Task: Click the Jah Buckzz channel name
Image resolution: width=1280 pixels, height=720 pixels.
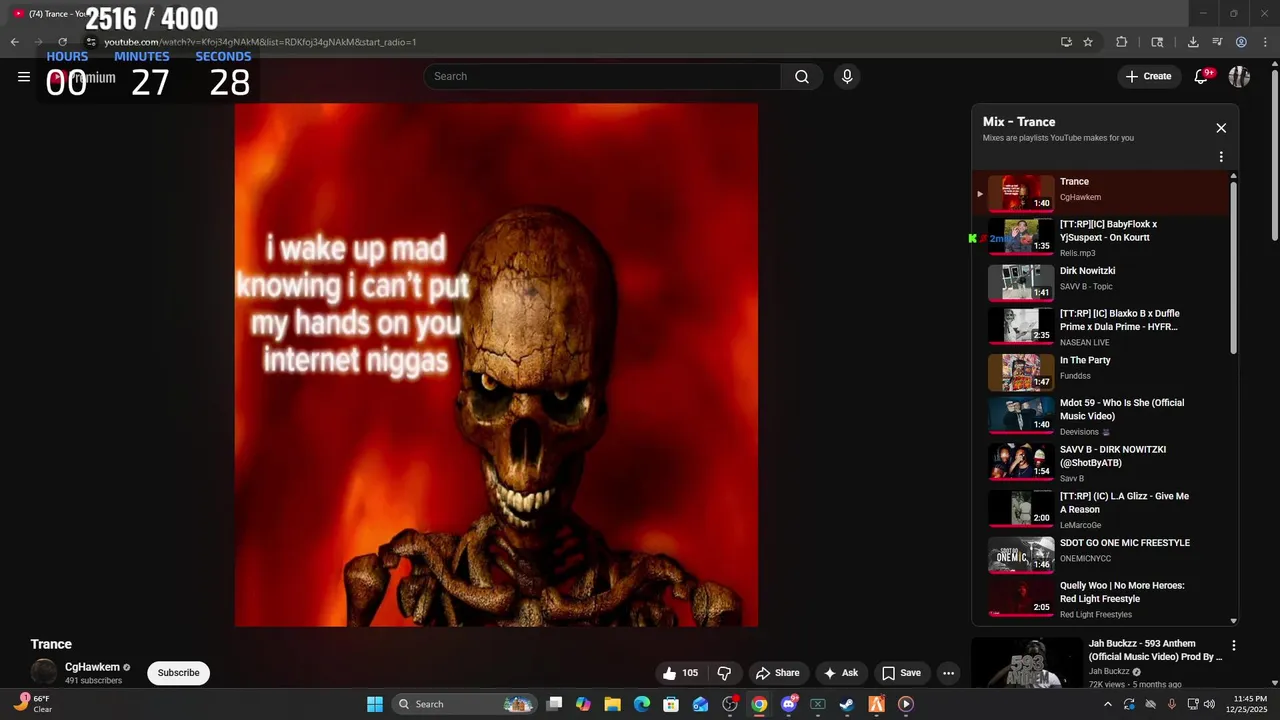Action: pos(1109,672)
